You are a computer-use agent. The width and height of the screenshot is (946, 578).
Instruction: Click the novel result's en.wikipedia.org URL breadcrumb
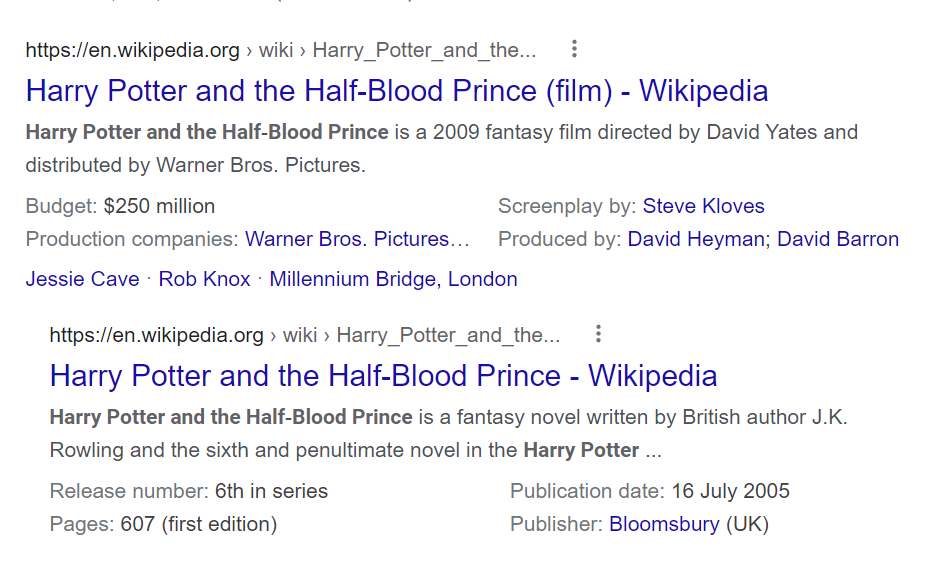tap(156, 335)
